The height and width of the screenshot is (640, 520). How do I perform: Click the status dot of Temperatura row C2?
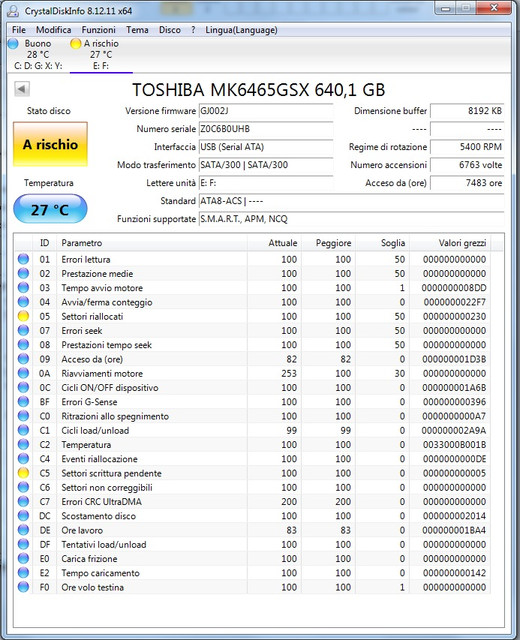[x=24, y=444]
